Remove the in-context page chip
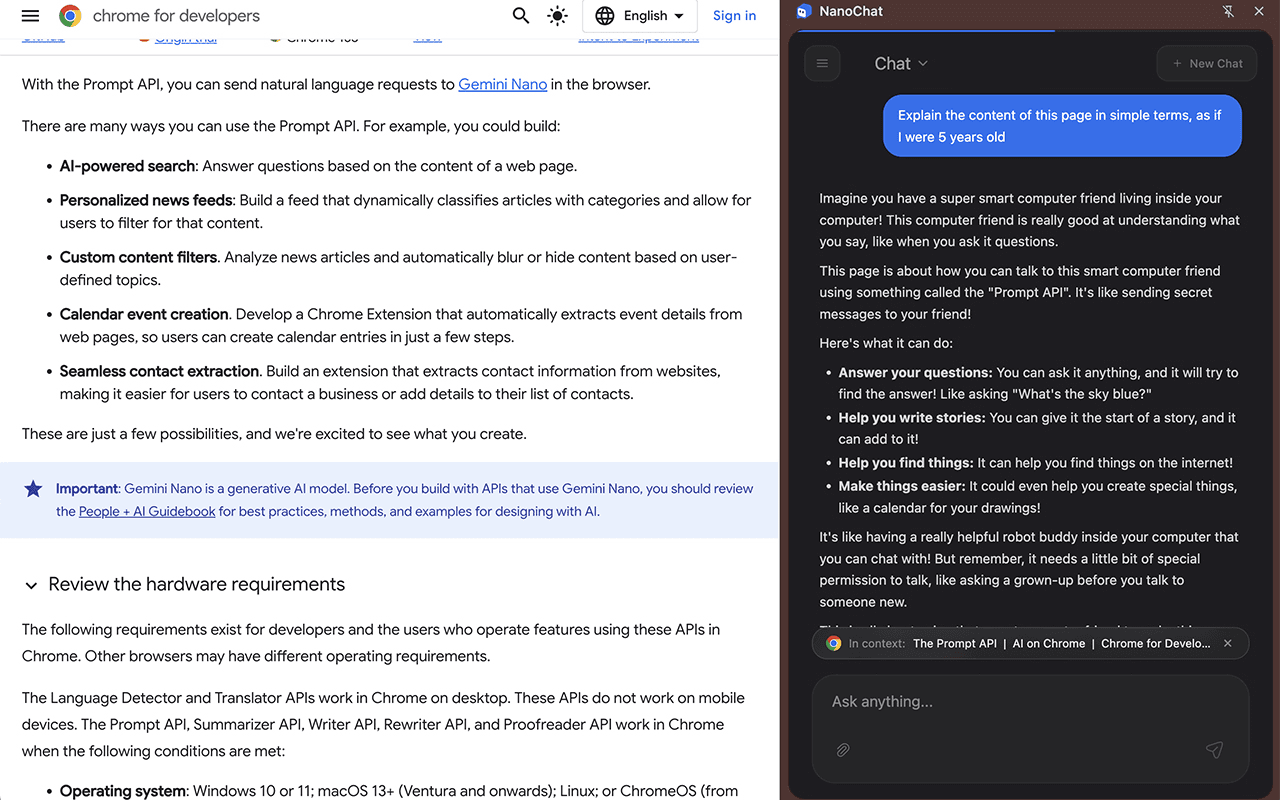Screen dimensions: 1280x800 (x=1228, y=644)
